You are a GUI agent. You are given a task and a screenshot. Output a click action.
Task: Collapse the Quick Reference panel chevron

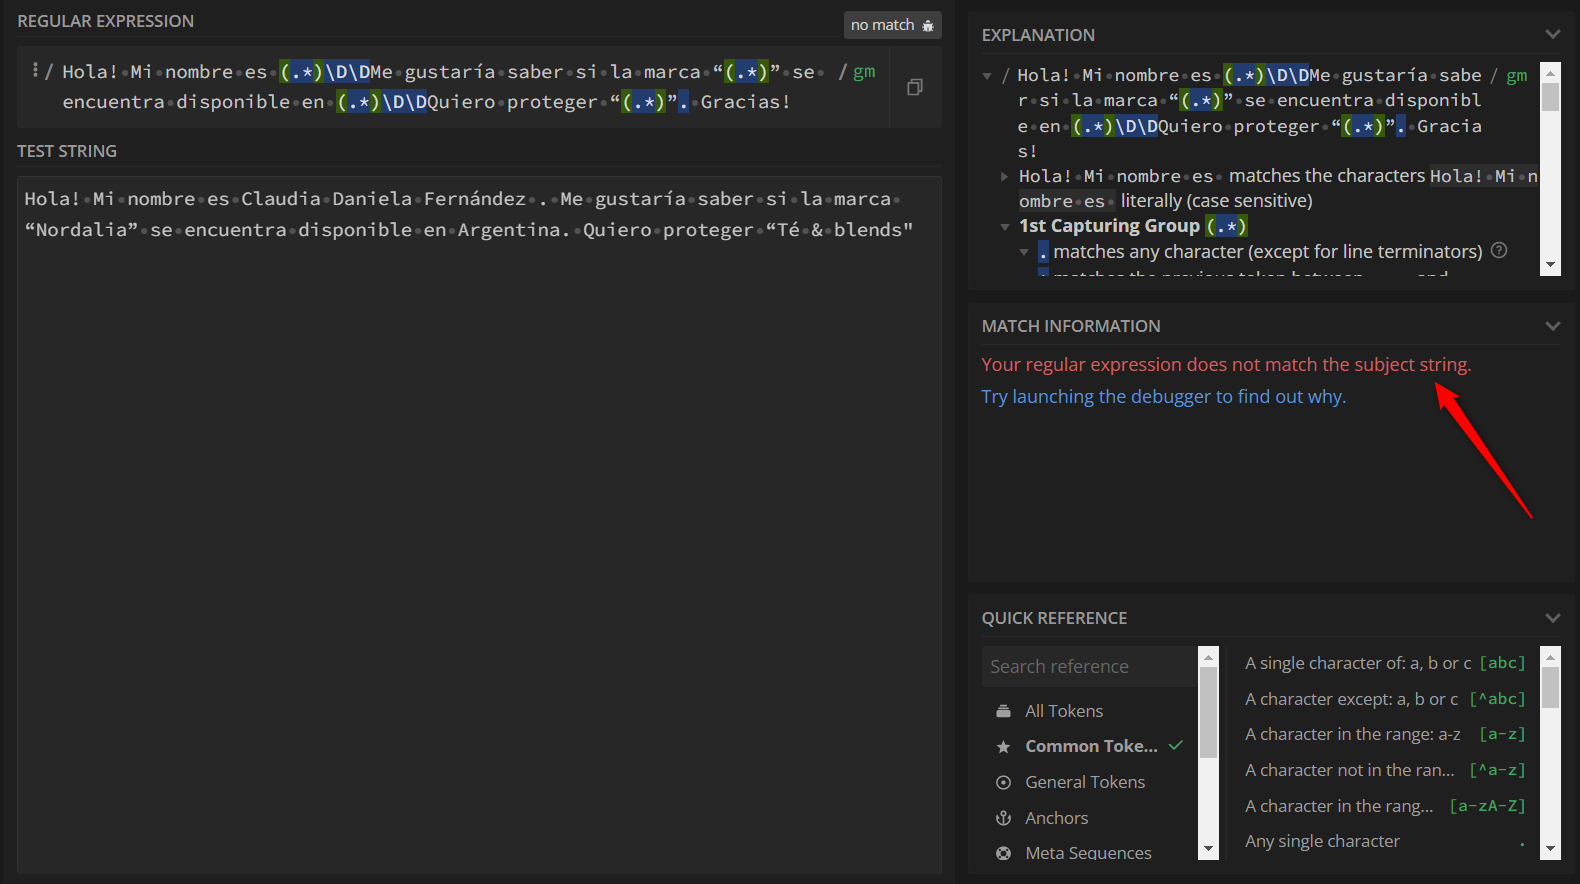point(1552,618)
